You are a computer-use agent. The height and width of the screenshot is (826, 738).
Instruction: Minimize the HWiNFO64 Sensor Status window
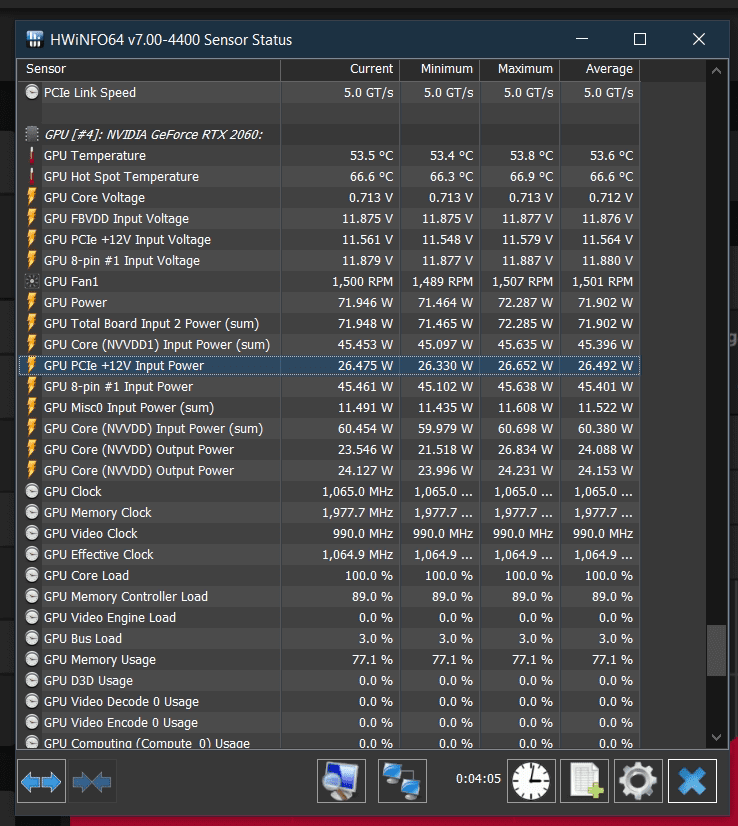582,39
